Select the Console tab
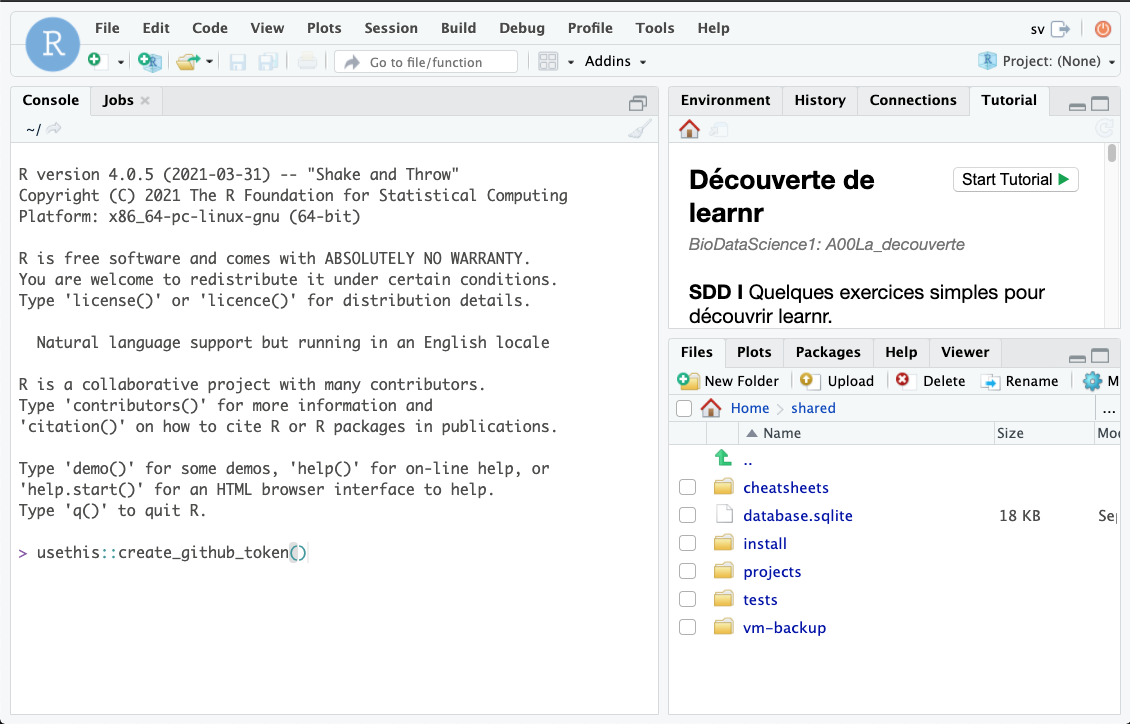The width and height of the screenshot is (1130, 724). (50, 100)
